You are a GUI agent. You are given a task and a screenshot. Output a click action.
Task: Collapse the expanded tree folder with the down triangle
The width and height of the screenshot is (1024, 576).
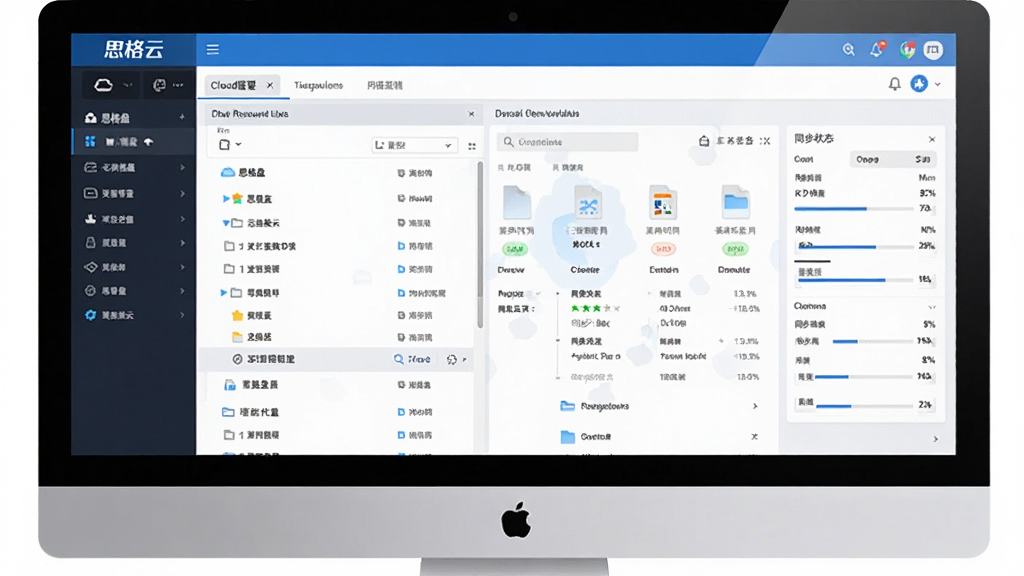click(226, 223)
